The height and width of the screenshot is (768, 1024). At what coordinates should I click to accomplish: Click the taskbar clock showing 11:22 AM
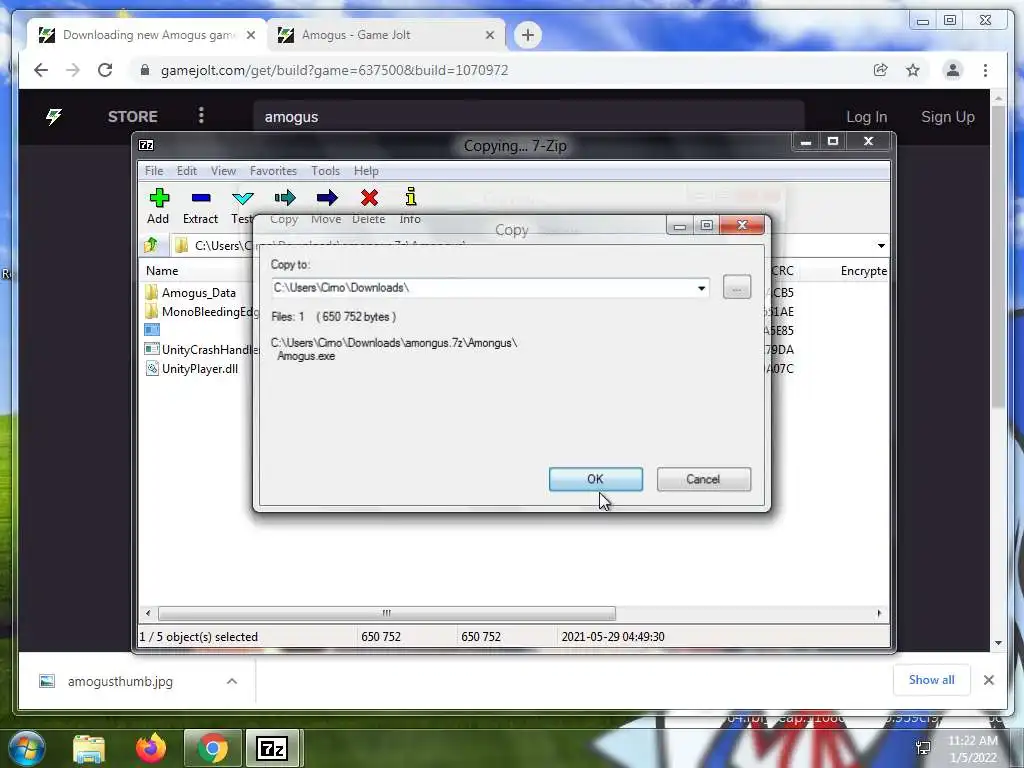[x=972, y=749]
